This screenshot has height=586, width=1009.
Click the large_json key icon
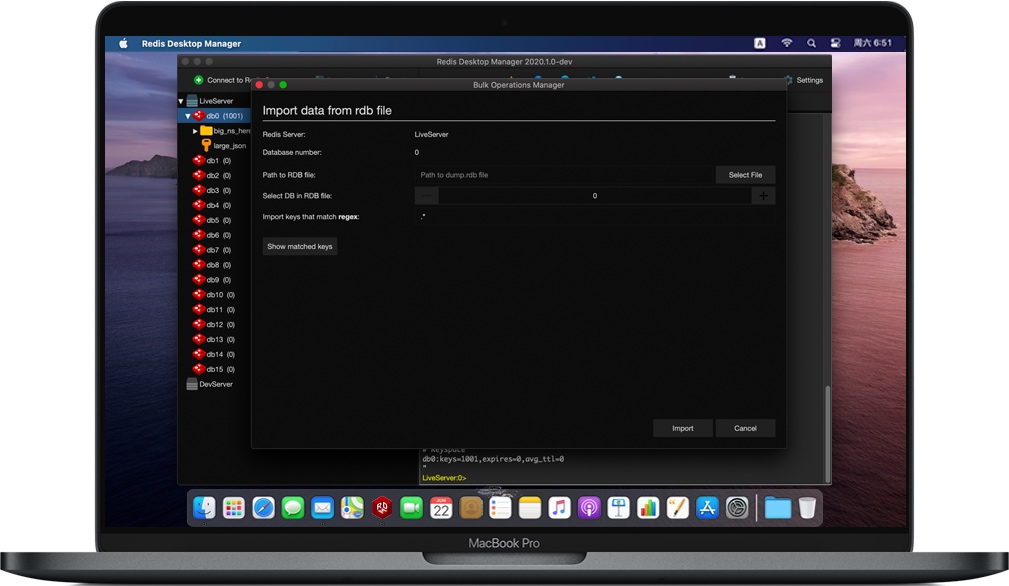206,145
